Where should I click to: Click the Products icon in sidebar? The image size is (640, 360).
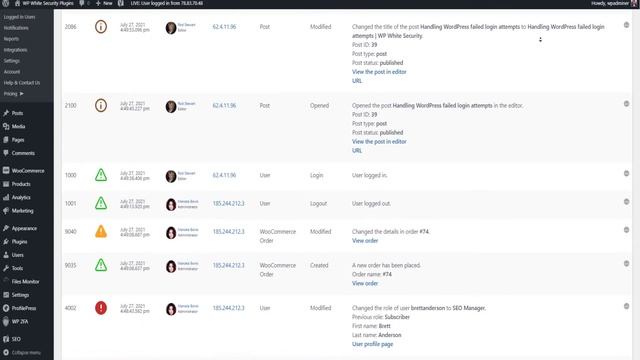coord(6,184)
